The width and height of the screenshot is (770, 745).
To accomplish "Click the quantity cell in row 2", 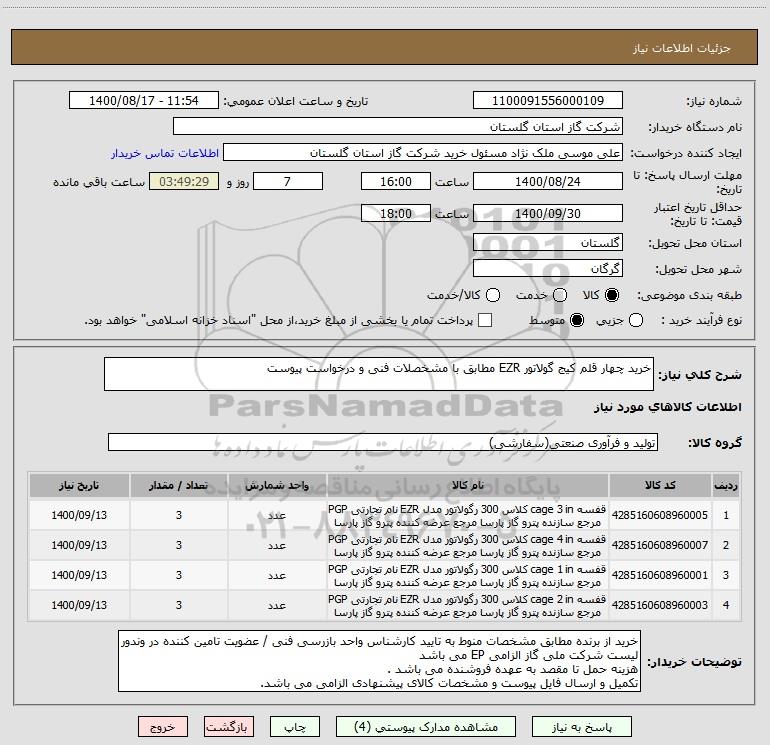I will tap(179, 545).
